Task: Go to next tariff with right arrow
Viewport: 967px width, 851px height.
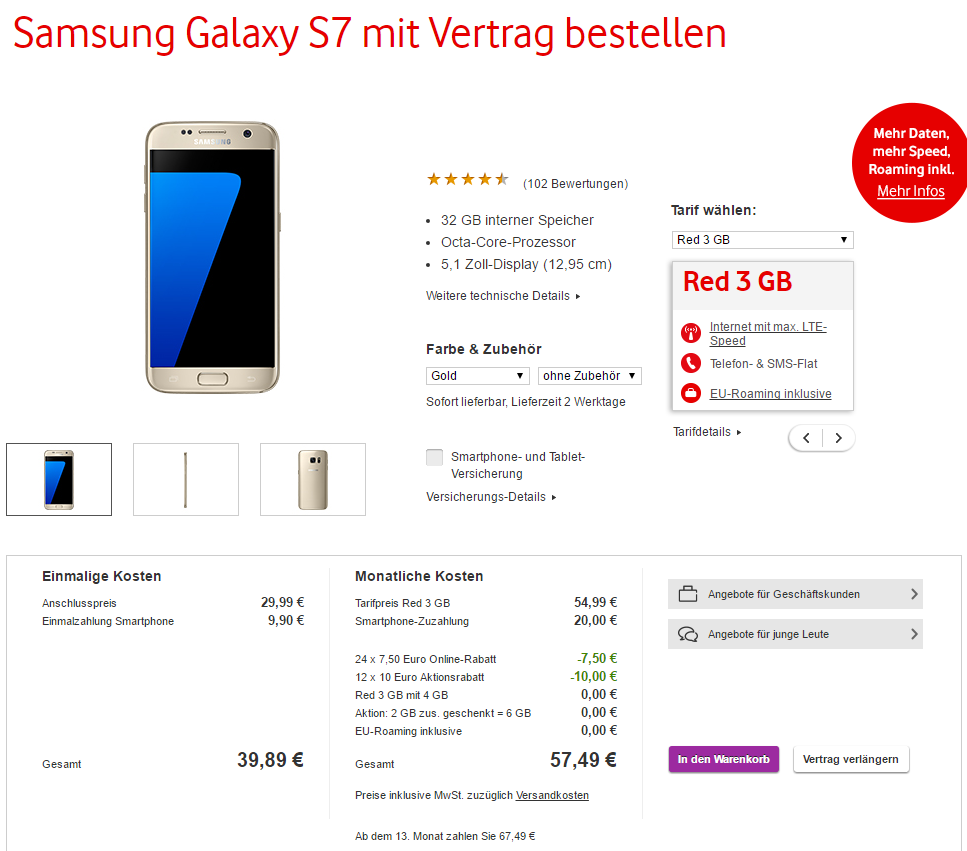Action: pyautogui.click(x=839, y=438)
